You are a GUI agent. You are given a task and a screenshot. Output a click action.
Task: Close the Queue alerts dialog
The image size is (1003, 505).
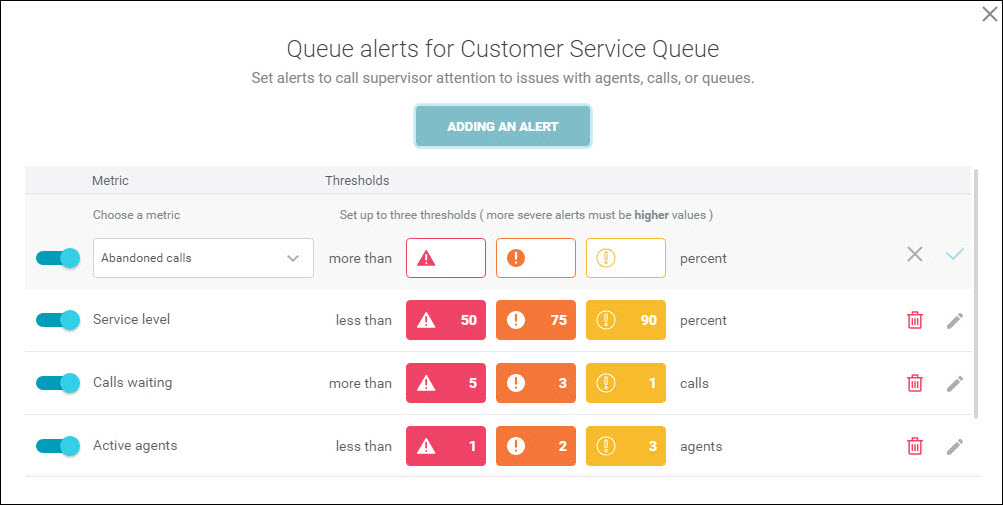(989, 14)
